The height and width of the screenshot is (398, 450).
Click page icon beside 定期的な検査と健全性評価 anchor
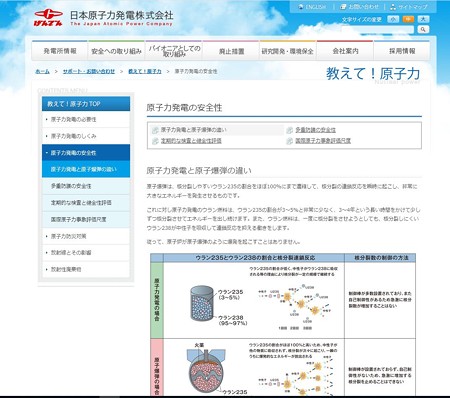click(x=155, y=141)
